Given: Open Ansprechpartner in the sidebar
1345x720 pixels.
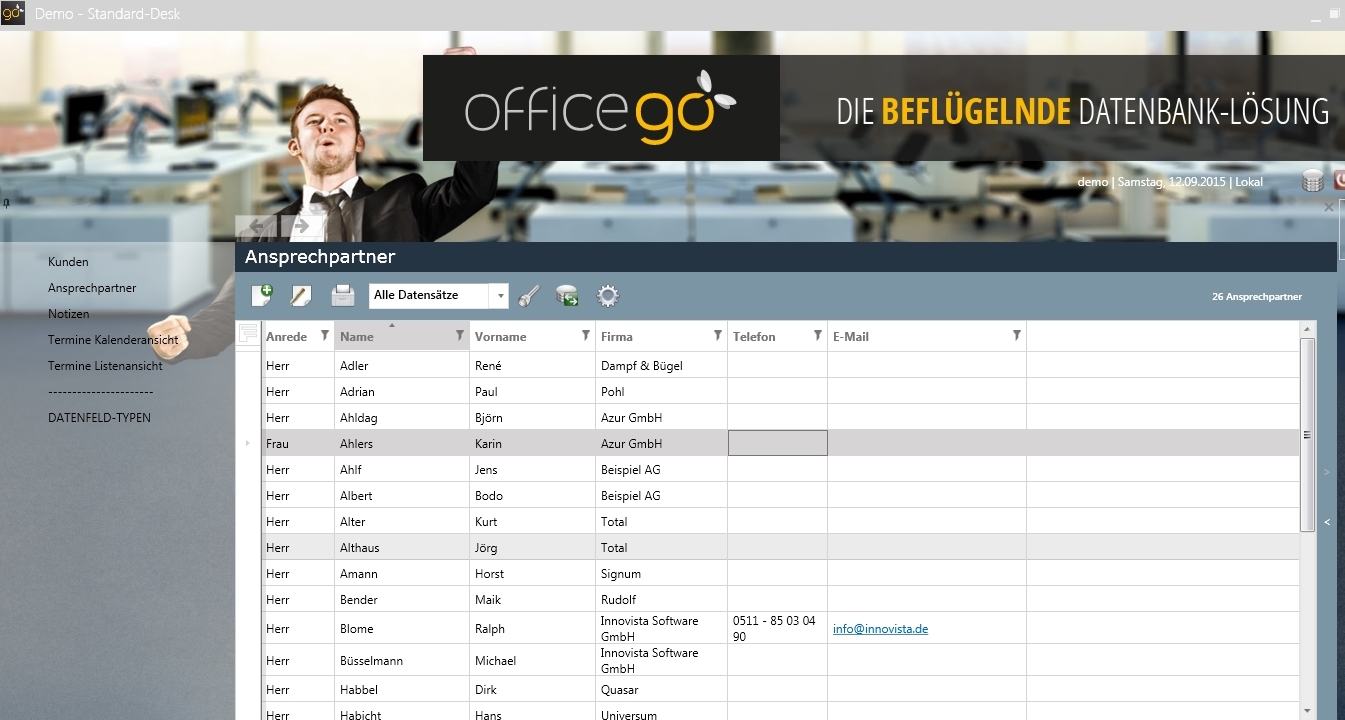Looking at the screenshot, I should [92, 288].
